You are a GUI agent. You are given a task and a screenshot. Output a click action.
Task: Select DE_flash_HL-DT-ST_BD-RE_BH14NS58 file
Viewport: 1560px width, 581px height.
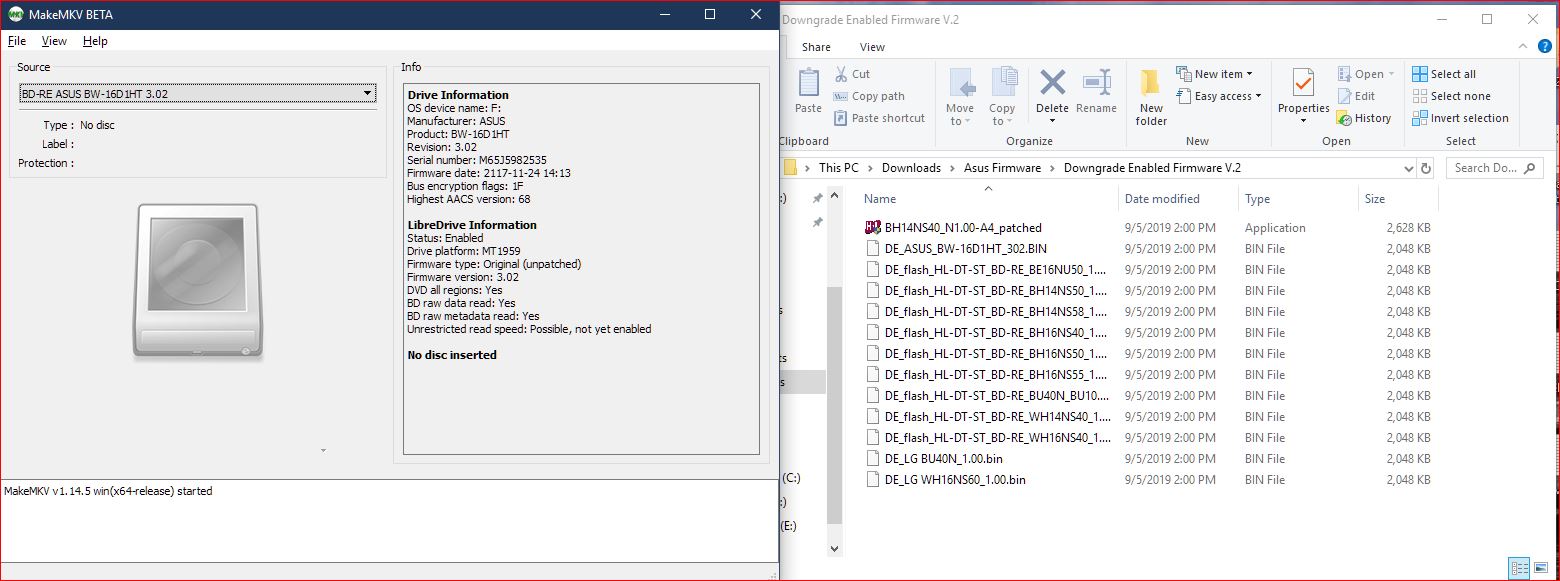tap(986, 312)
